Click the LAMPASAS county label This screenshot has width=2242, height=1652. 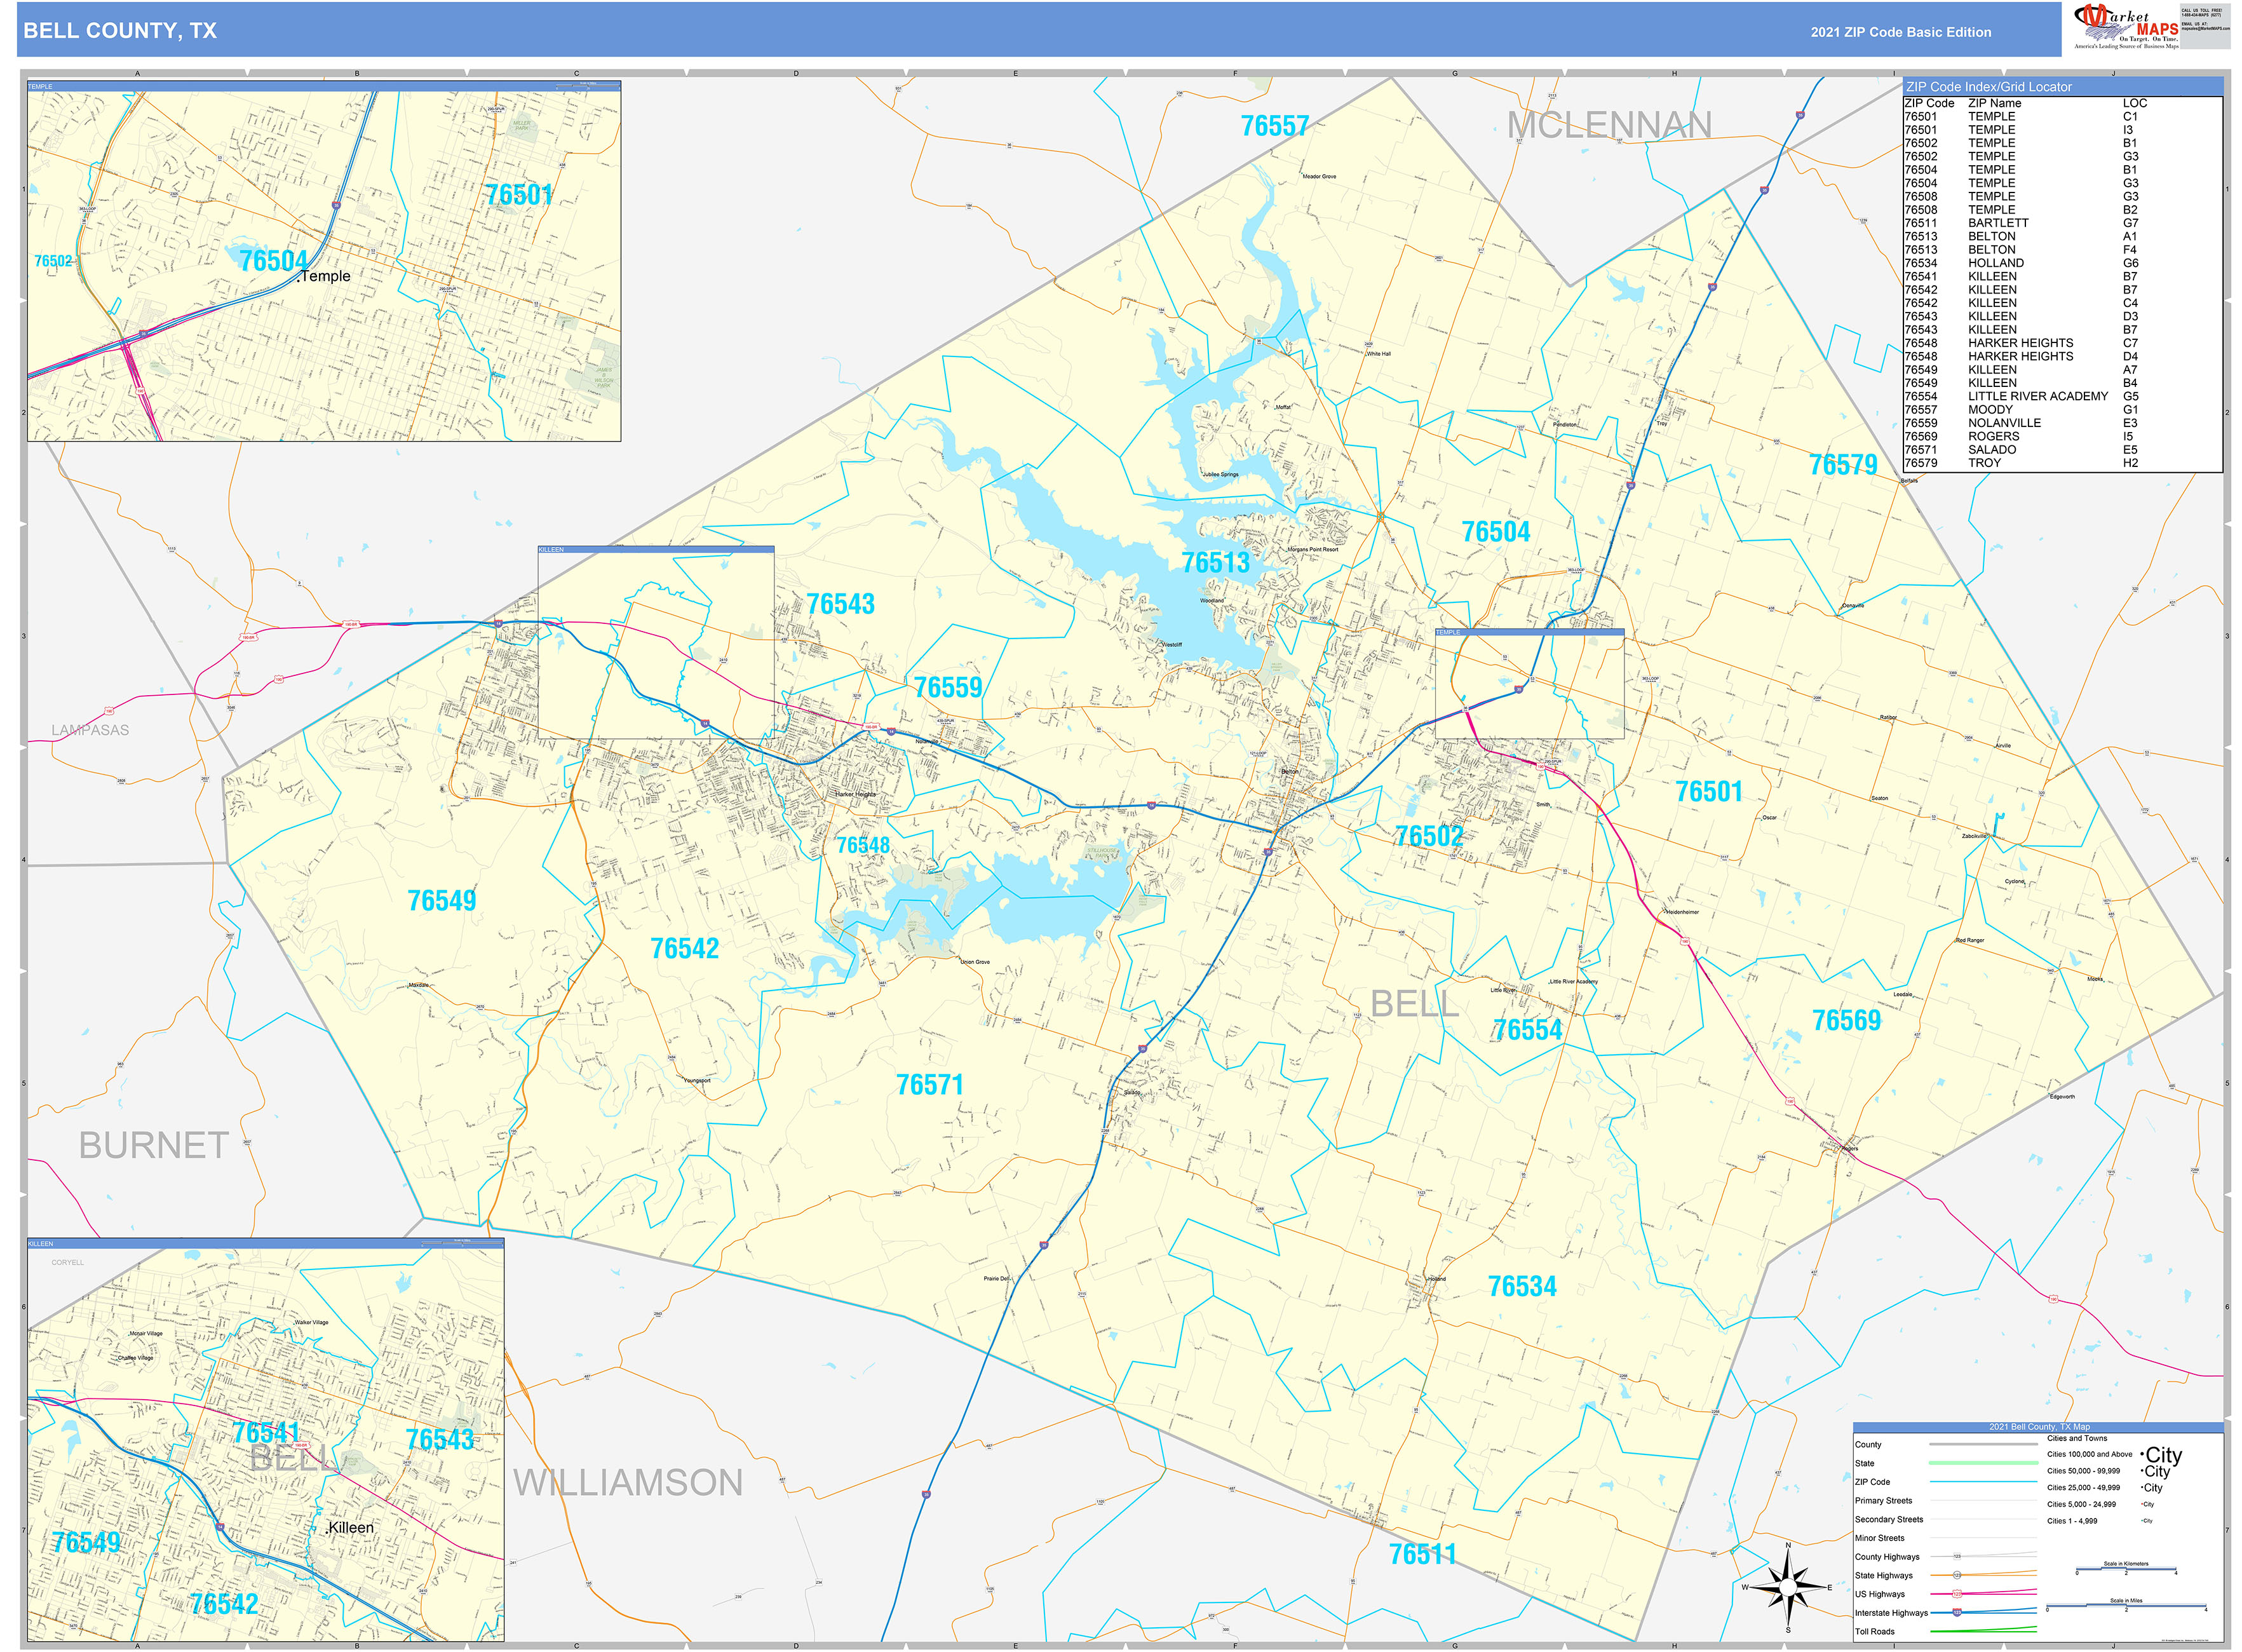click(91, 730)
